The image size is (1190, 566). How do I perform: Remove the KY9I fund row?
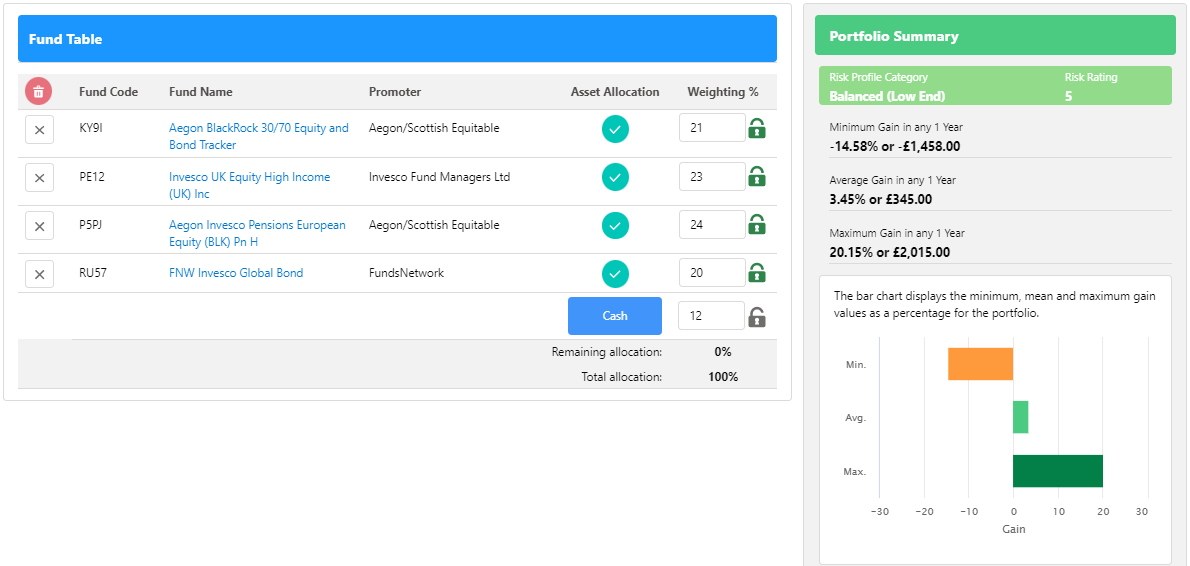(x=39, y=130)
